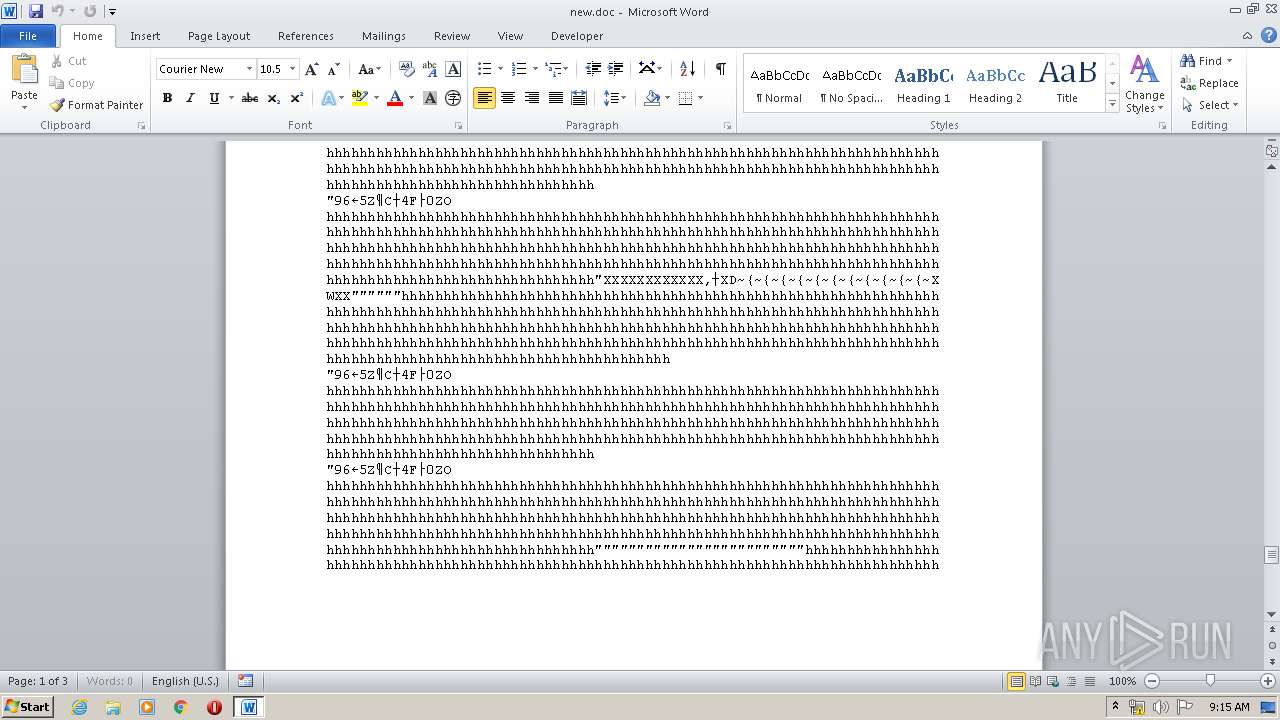The height and width of the screenshot is (720, 1280).
Task: Click the Replace command
Action: 1210,83
